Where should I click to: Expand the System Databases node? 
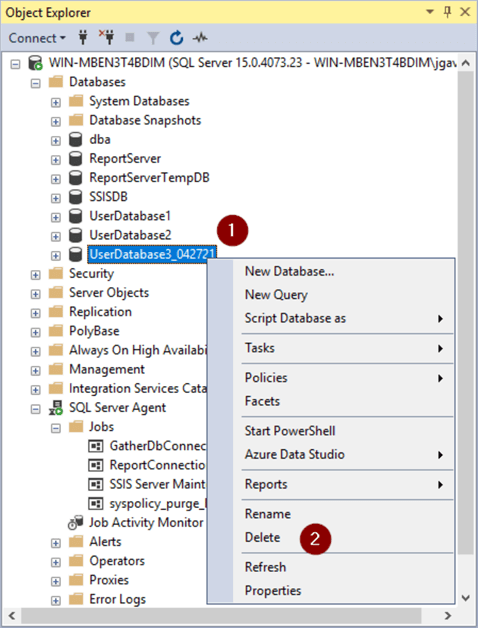click(x=56, y=103)
